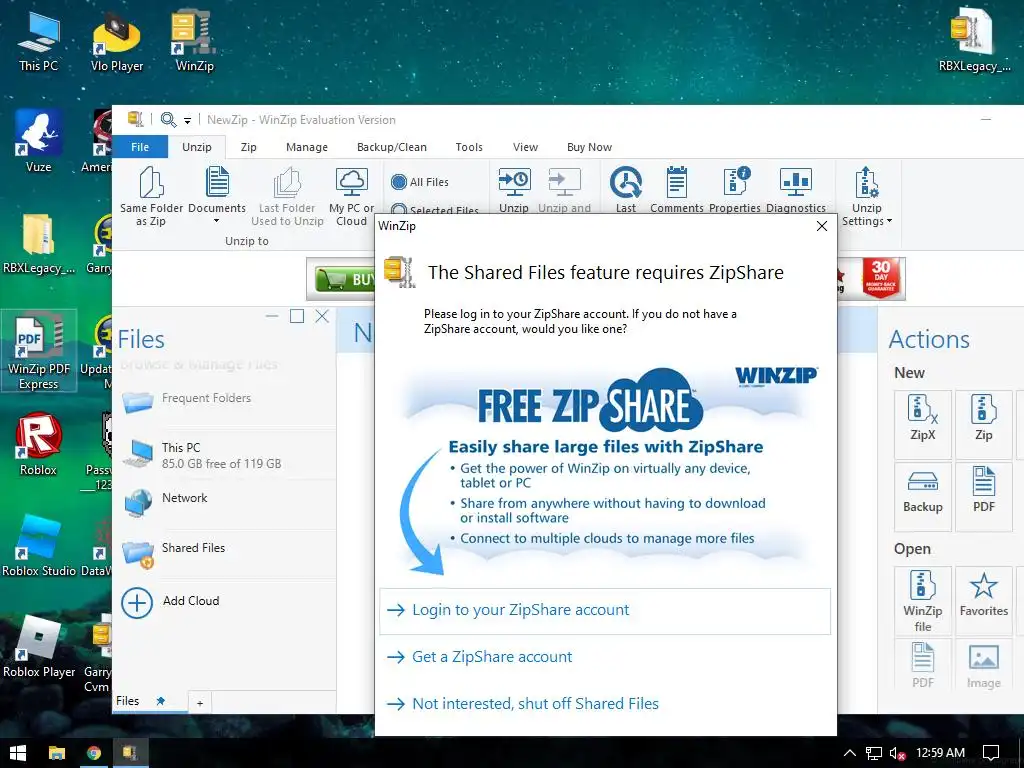Open the notification center

[x=991, y=753]
